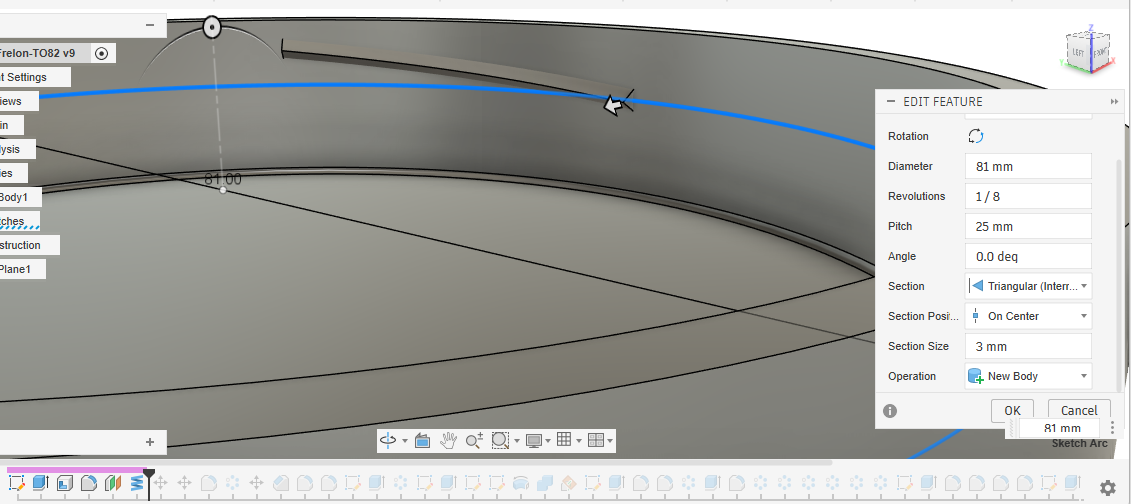
Task: Activate the Zoom magnifier tool
Action: click(x=474, y=440)
